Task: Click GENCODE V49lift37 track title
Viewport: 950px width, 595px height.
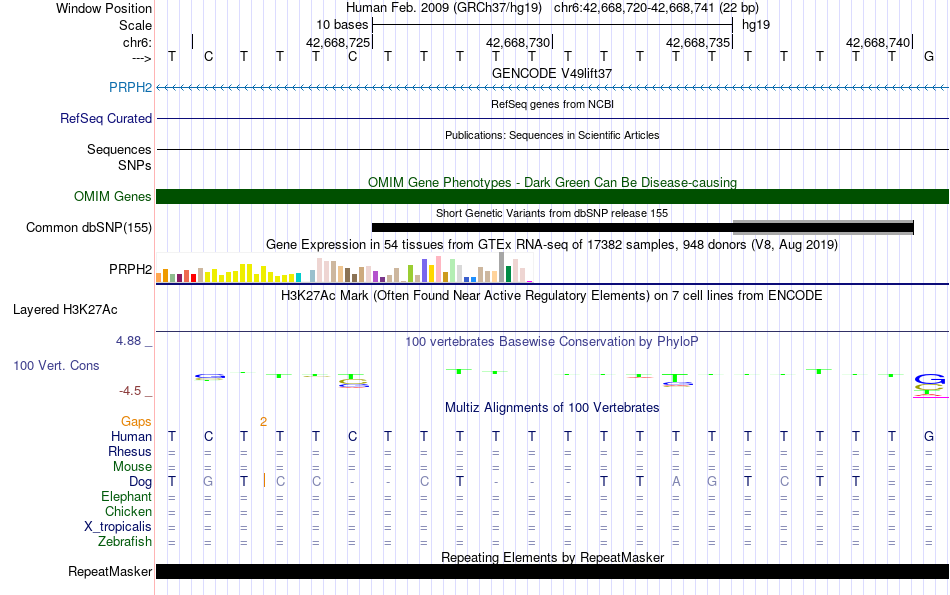Action: pos(552,73)
